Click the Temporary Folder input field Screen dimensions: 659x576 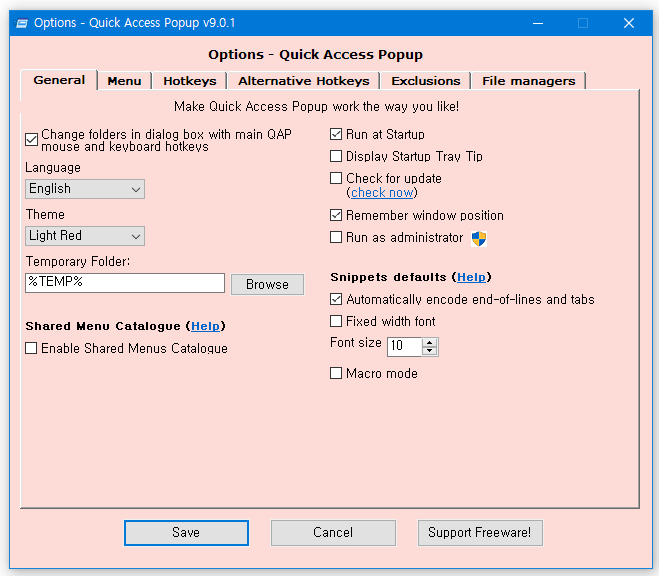point(125,283)
